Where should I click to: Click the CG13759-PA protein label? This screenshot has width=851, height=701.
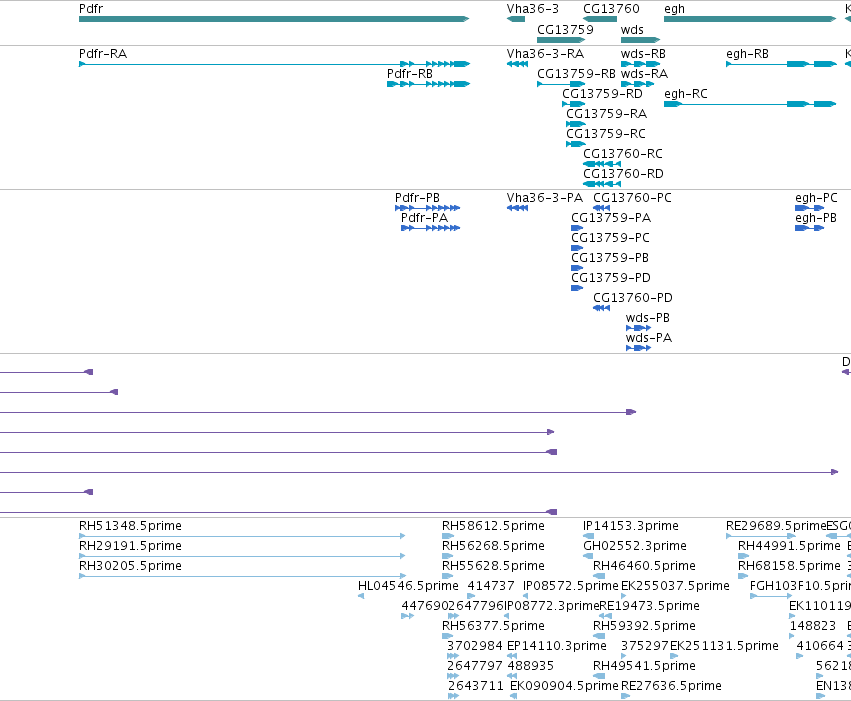click(x=611, y=218)
